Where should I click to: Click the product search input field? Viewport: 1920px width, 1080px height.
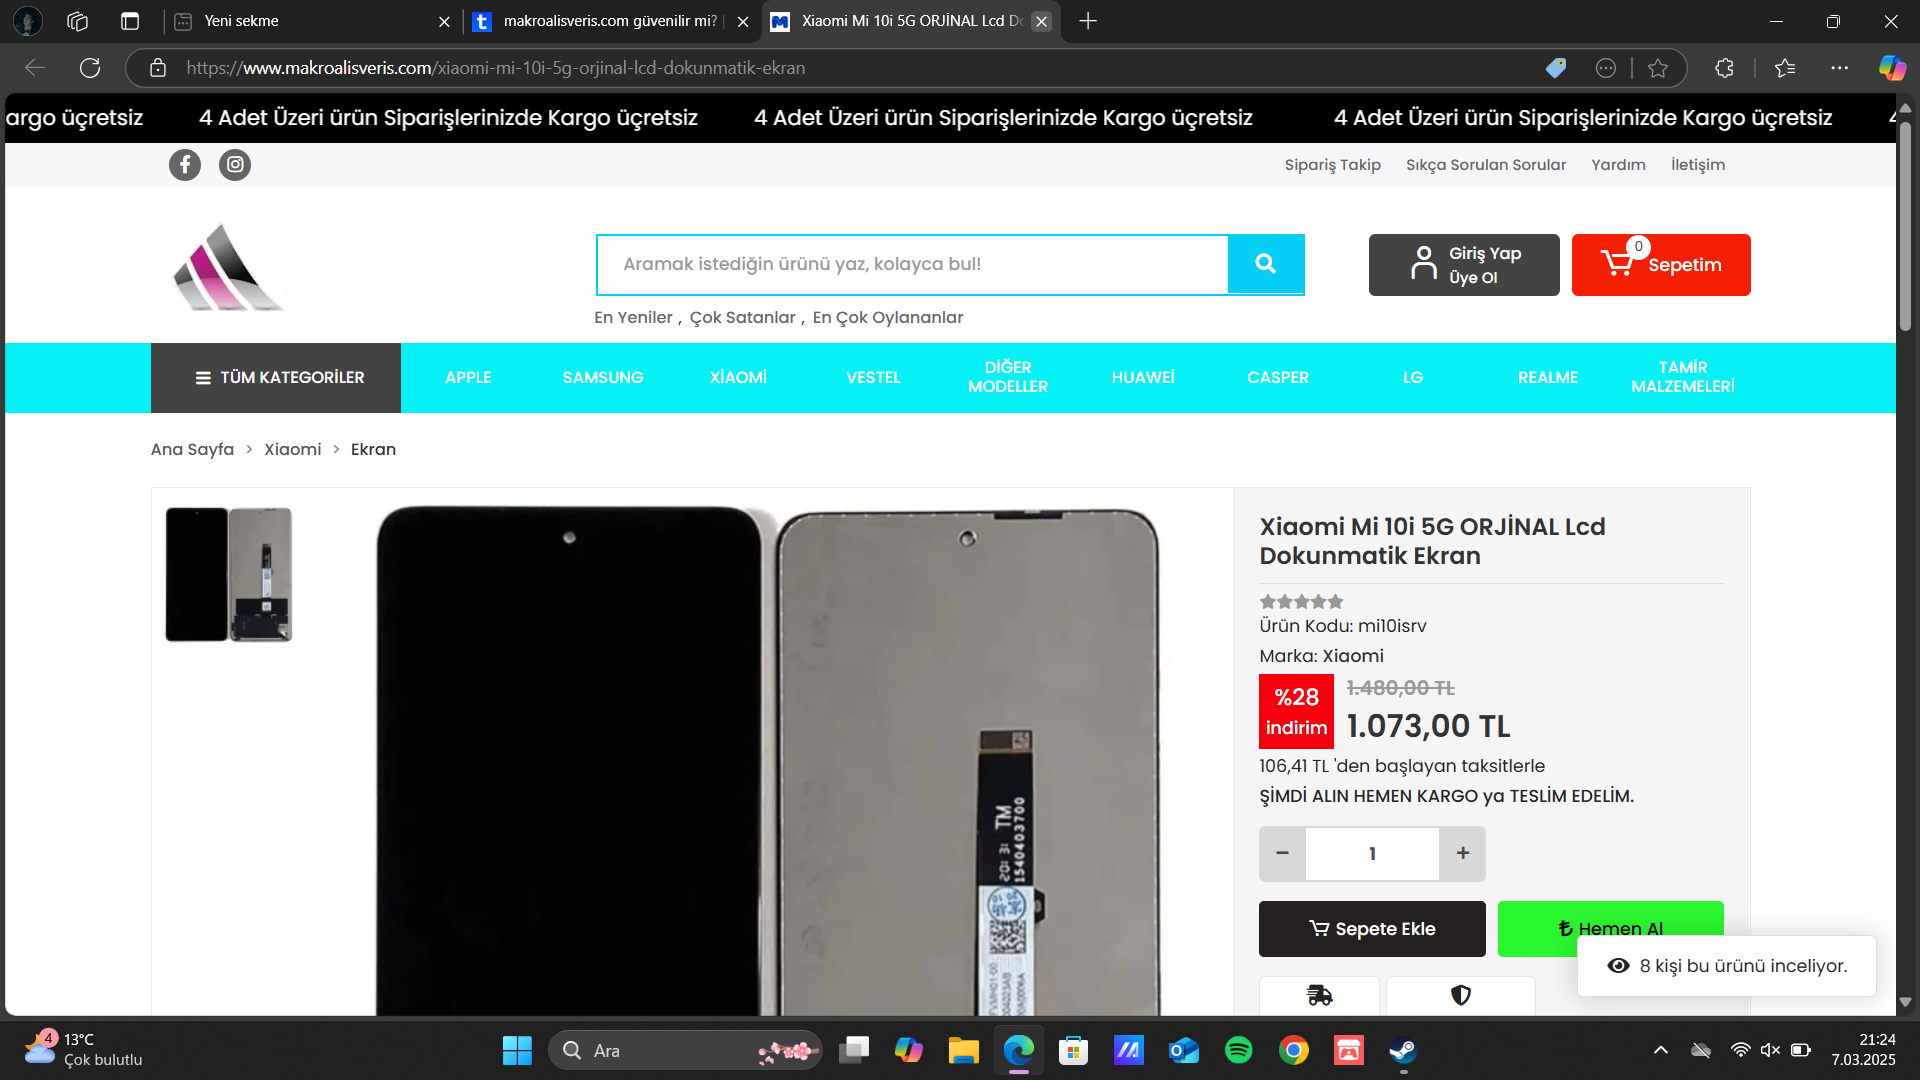pos(912,264)
